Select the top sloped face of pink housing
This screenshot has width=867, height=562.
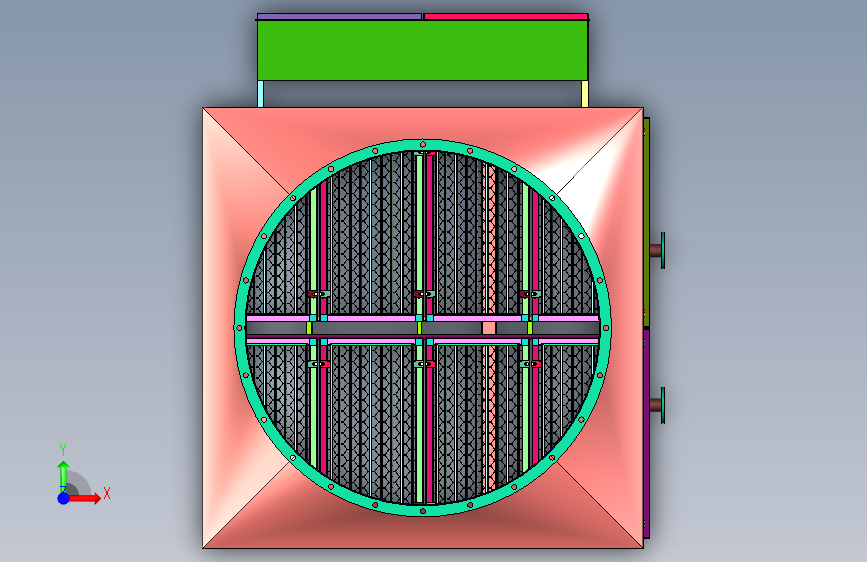423,123
